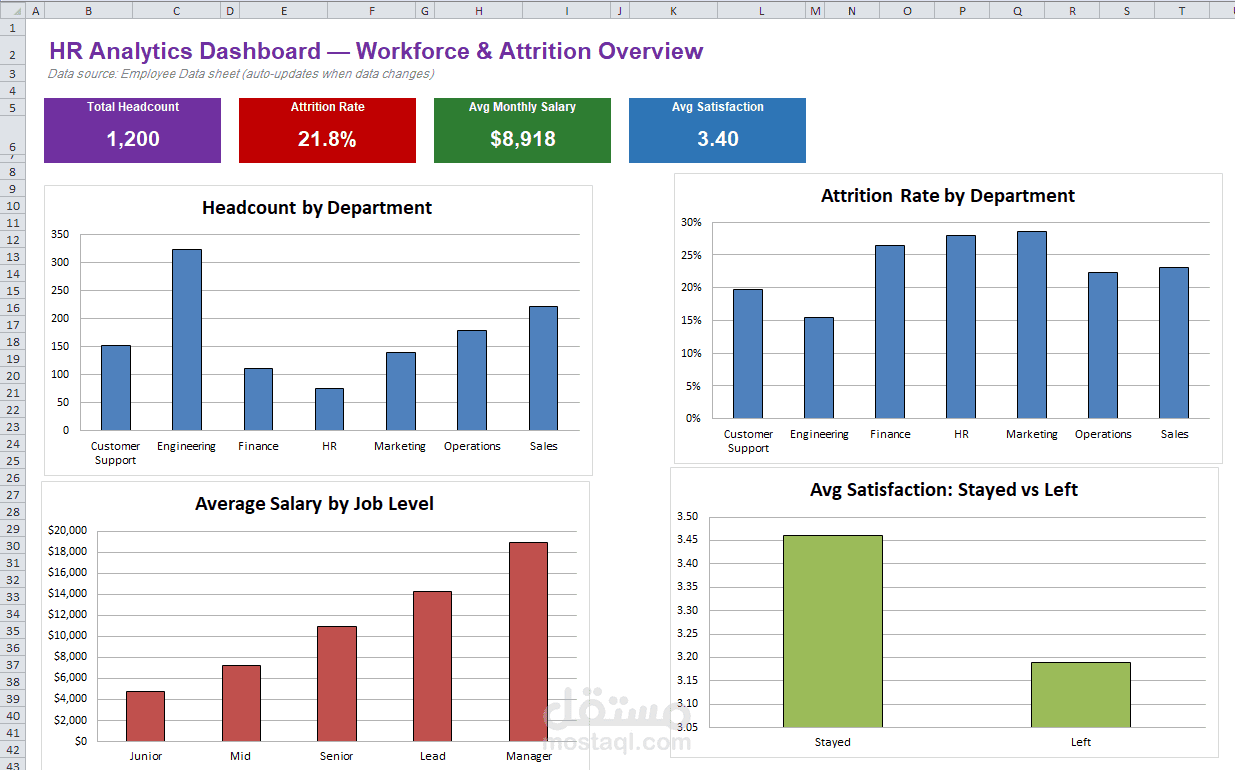Select column L header
Screen dimensions: 1235x770
point(761,11)
